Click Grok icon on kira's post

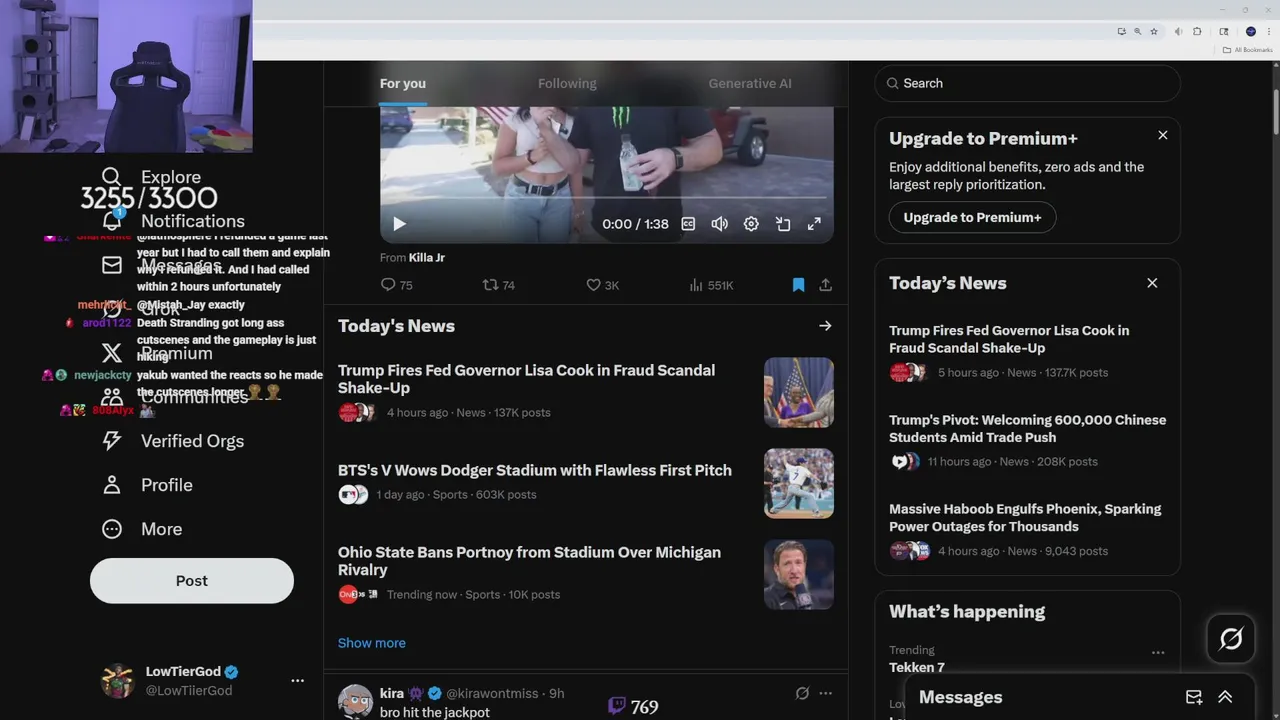coord(801,693)
